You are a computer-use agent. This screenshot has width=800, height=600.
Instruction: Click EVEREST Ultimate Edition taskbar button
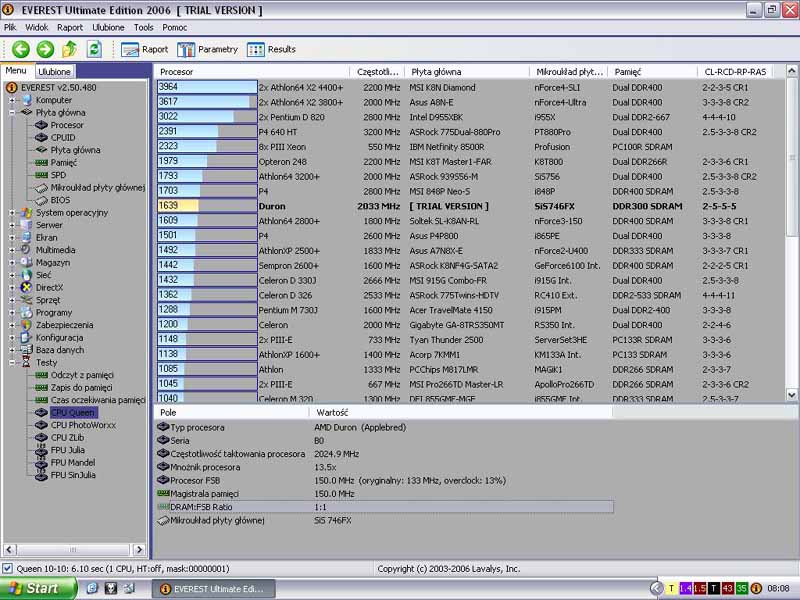tap(213, 589)
